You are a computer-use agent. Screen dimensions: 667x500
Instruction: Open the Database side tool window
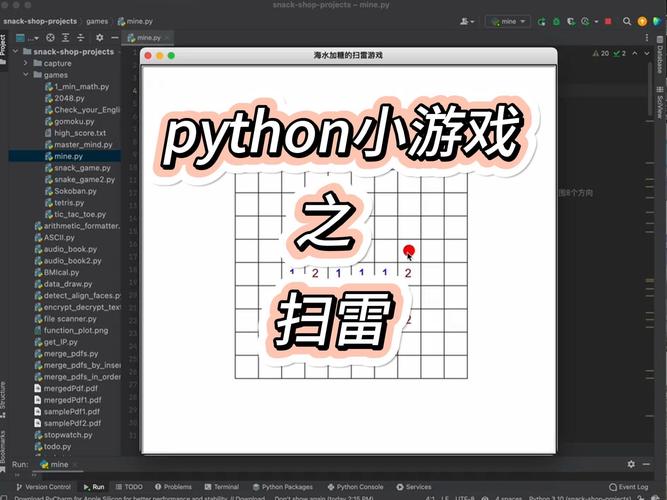[660, 55]
